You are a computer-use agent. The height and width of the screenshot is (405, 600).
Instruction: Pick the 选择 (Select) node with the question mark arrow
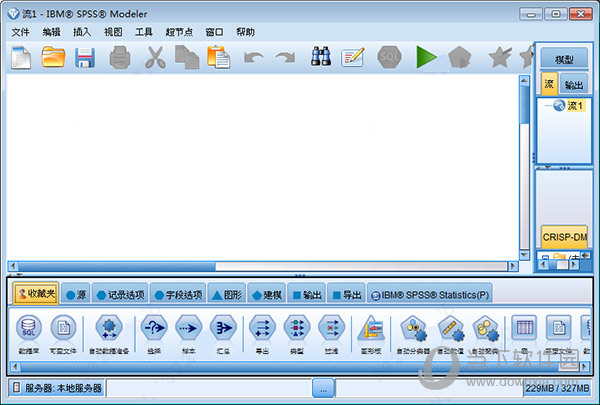[x=154, y=328]
